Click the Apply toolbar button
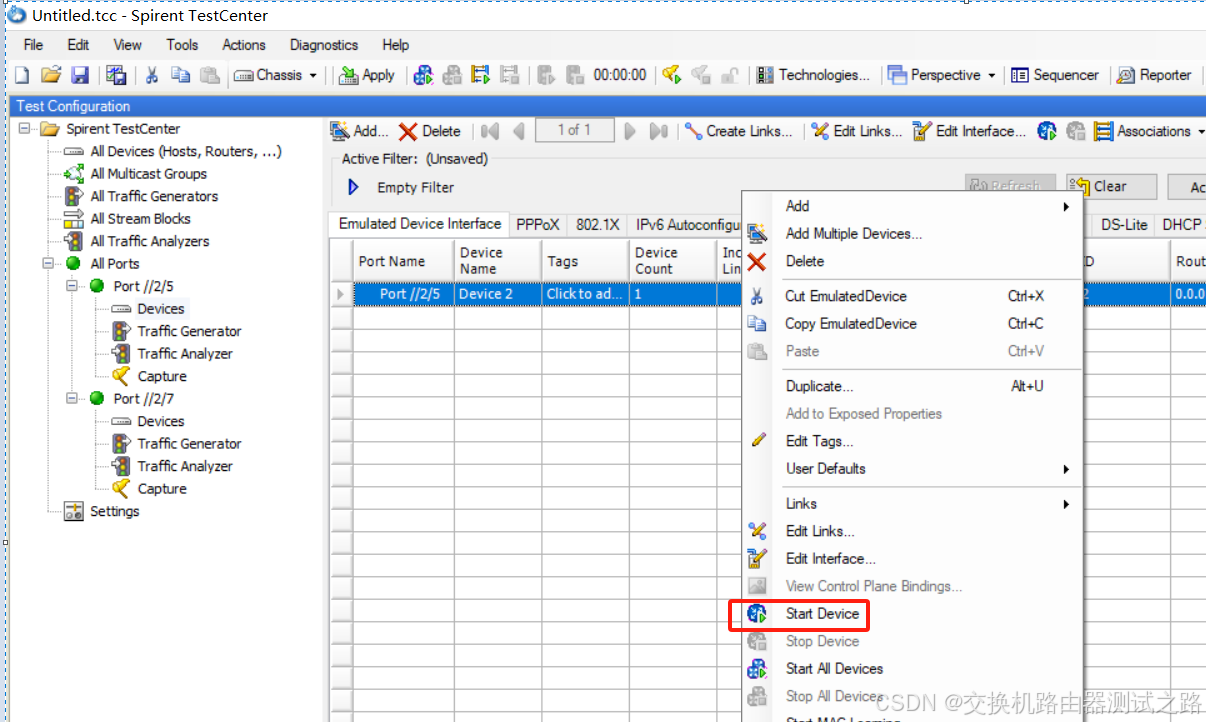 tap(367, 75)
